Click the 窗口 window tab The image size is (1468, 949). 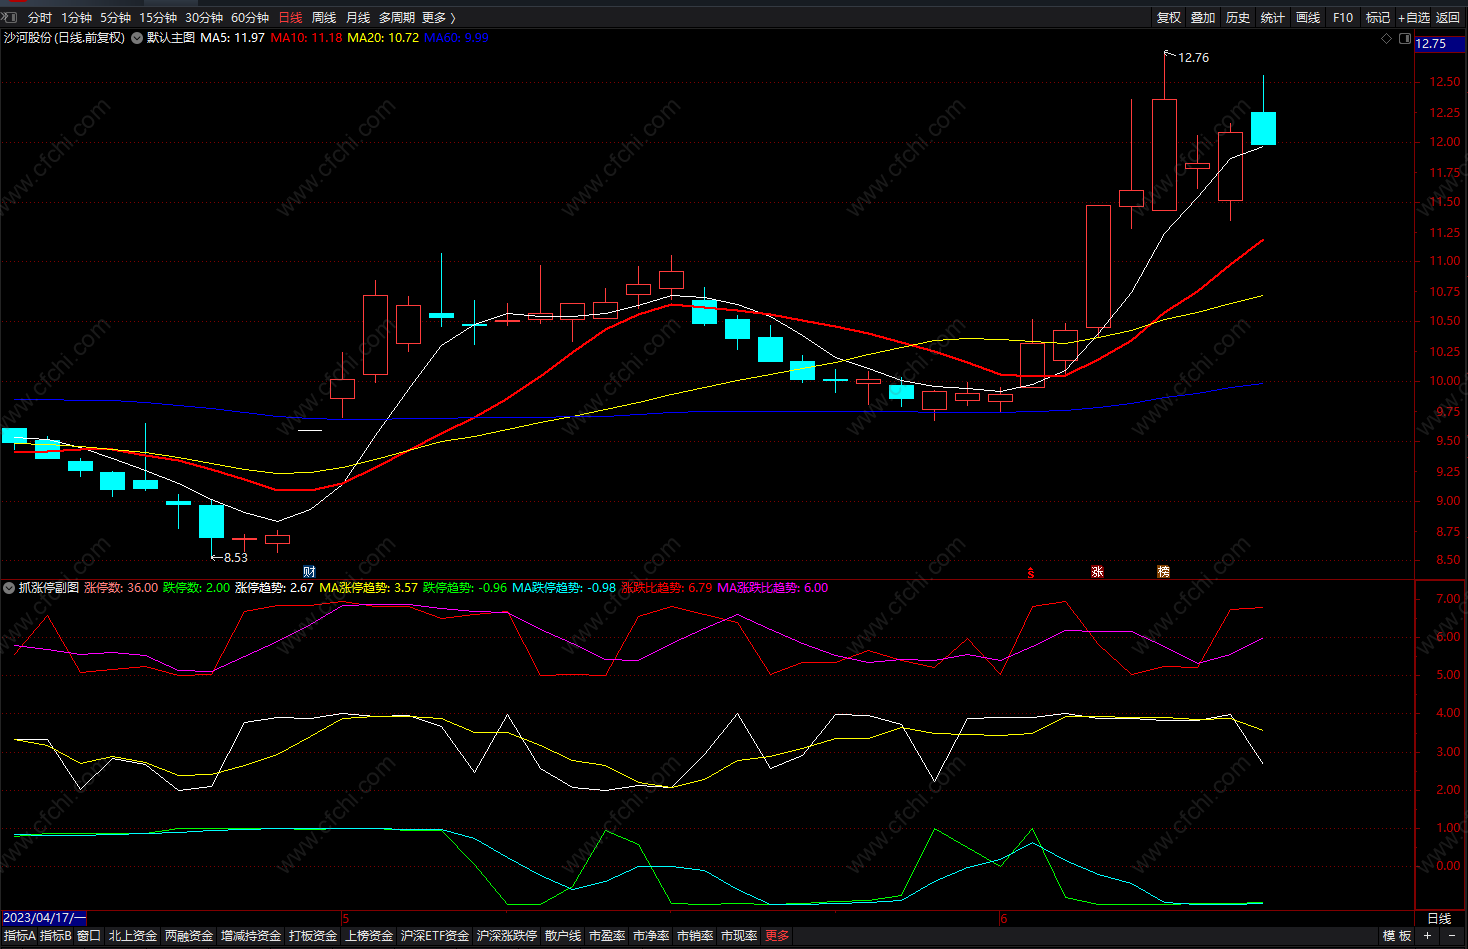89,936
